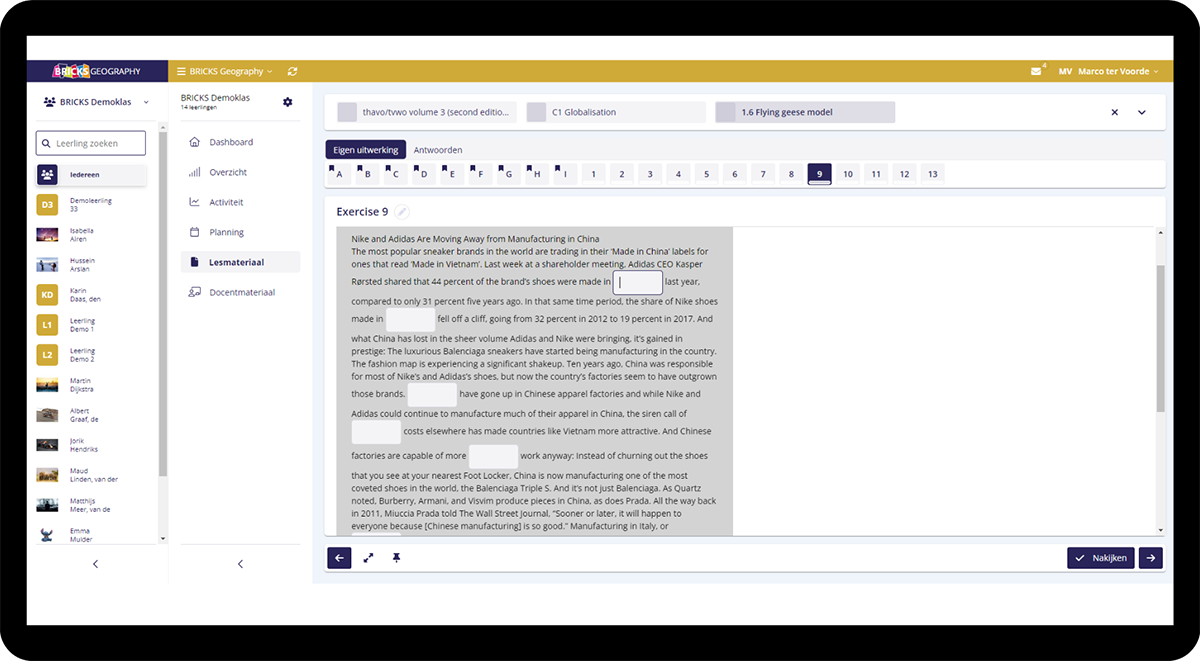Switch to the Antwoorden view
1200x661 pixels.
click(438, 150)
